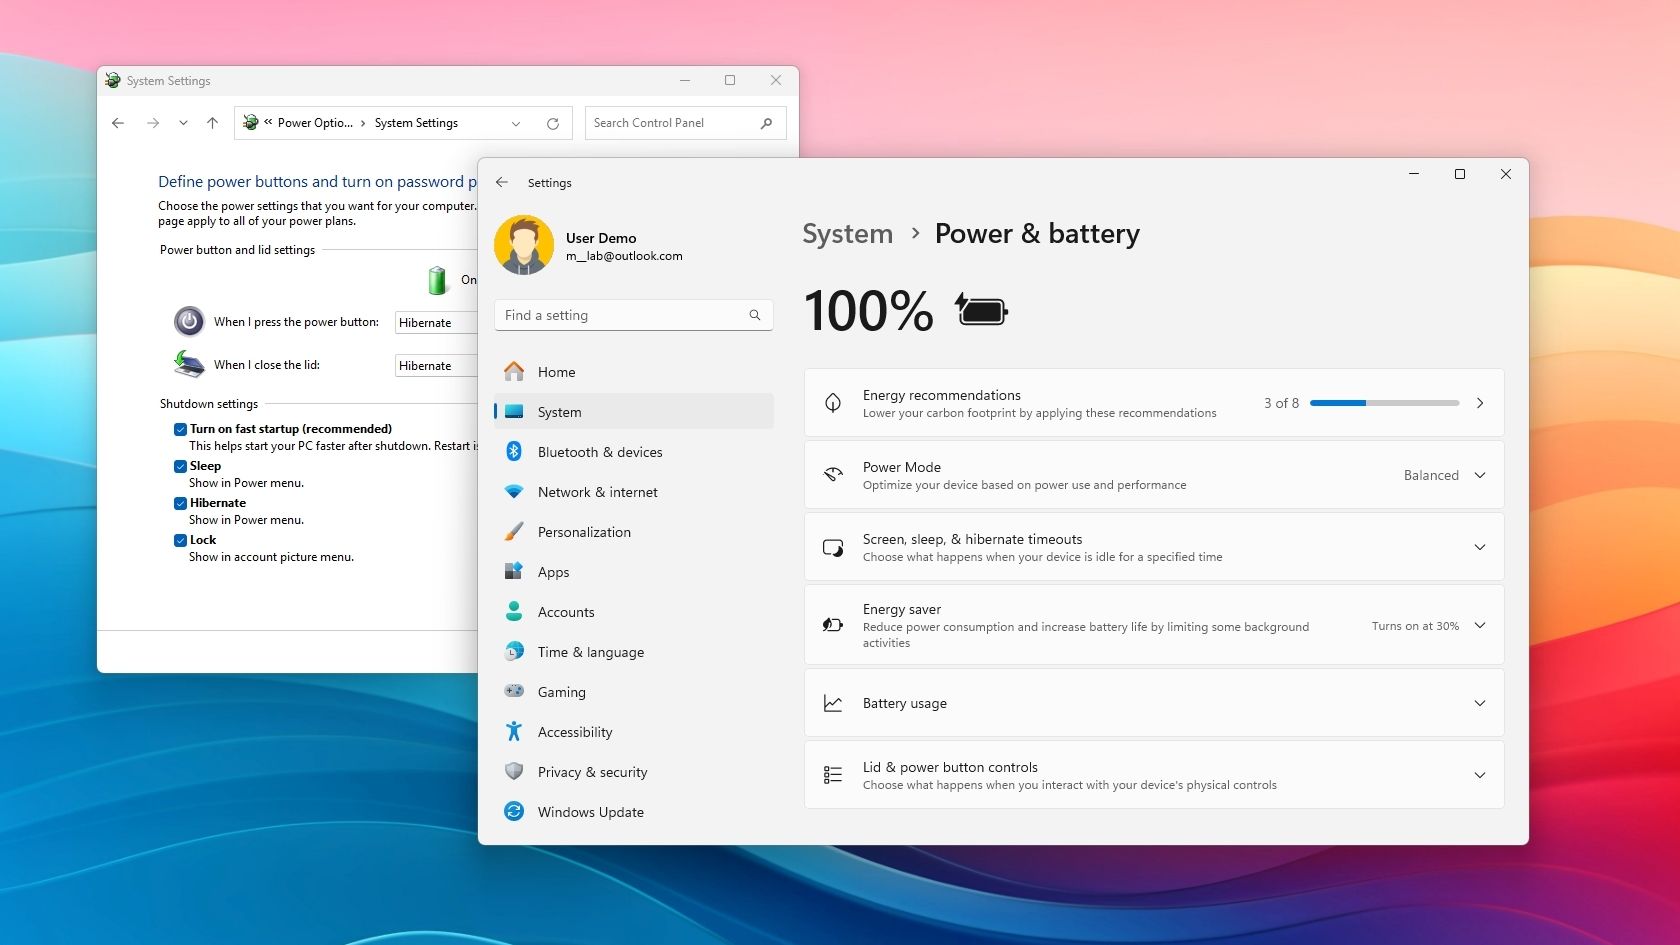Open Accounts settings via its icon
The width and height of the screenshot is (1680, 945).
(513, 611)
